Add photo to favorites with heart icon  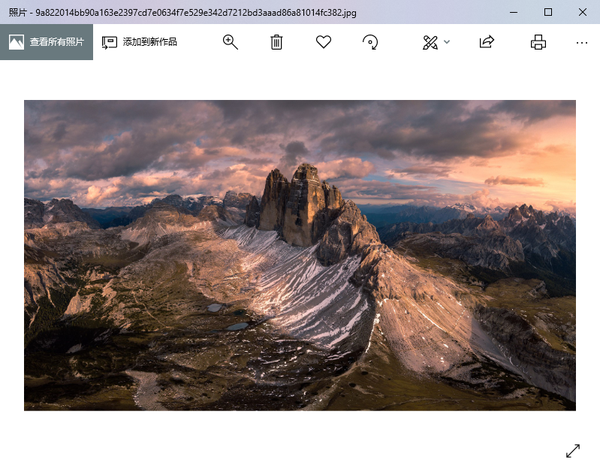pyautogui.click(x=323, y=42)
